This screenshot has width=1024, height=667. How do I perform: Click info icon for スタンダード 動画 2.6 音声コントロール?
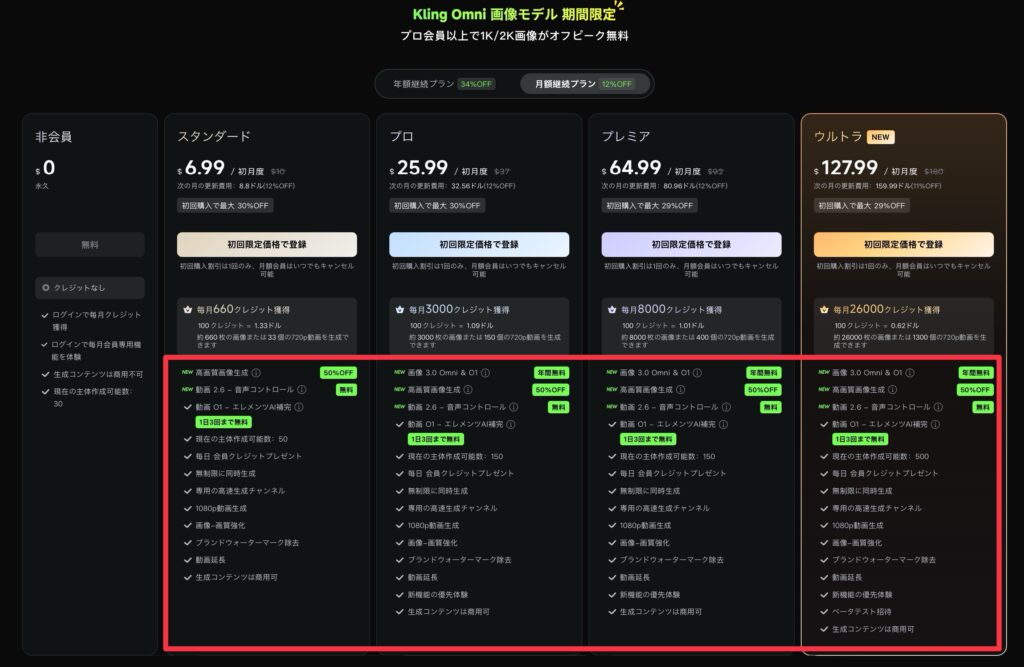pos(303,390)
